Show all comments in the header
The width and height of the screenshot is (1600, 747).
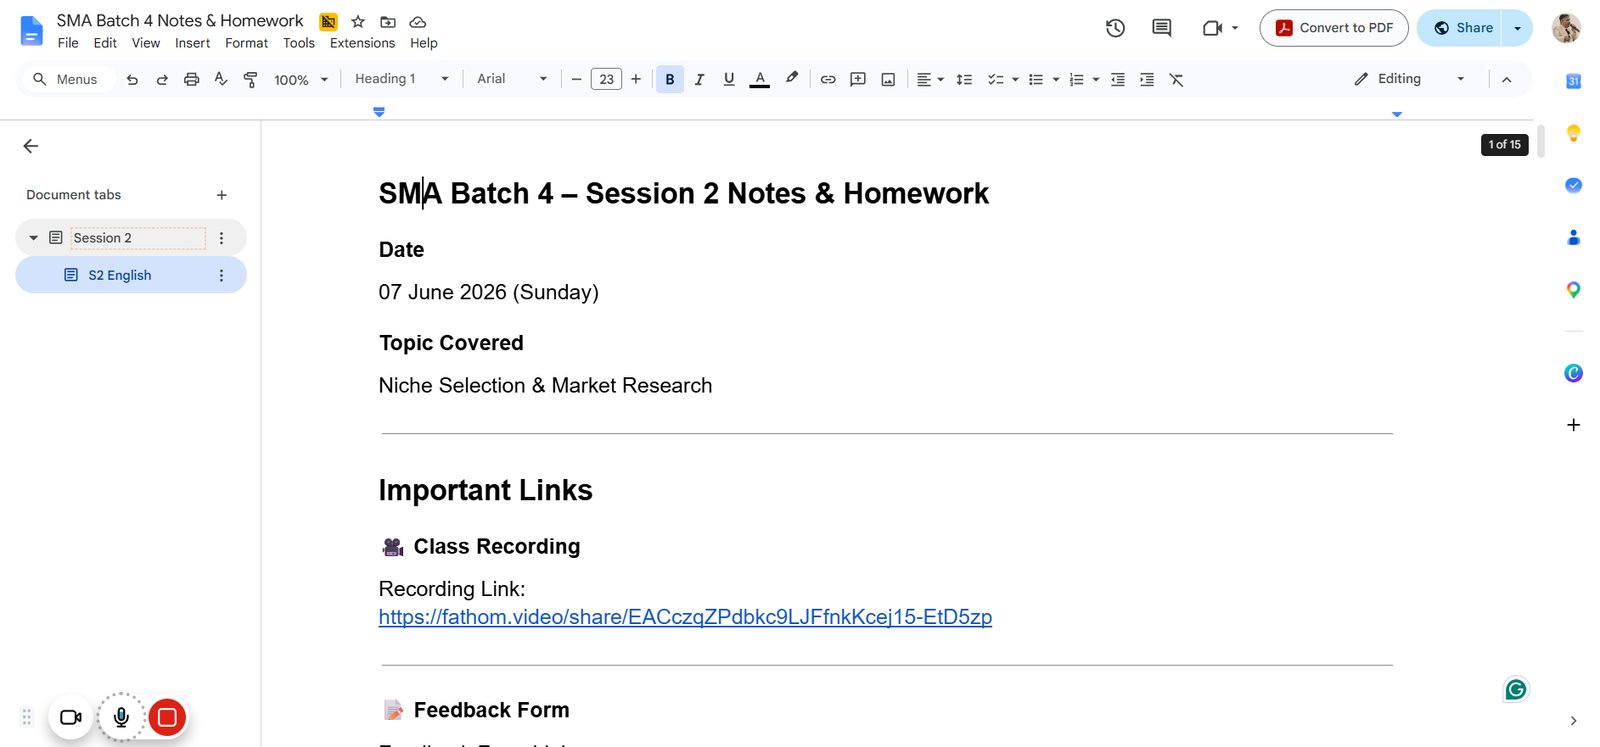tap(1162, 28)
